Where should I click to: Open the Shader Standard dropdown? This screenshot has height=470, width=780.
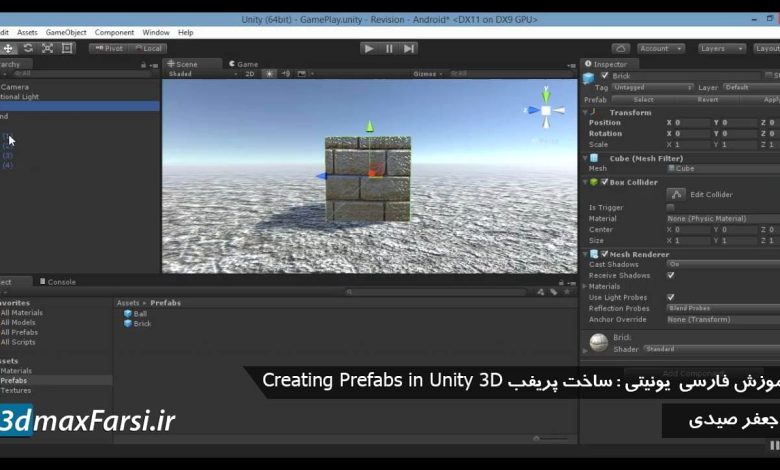click(711, 349)
